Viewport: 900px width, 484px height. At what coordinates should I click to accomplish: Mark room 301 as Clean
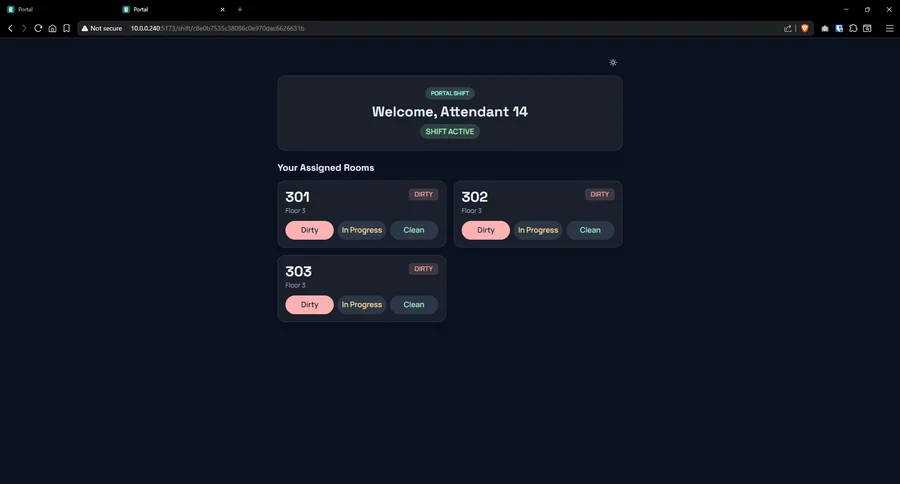click(414, 230)
